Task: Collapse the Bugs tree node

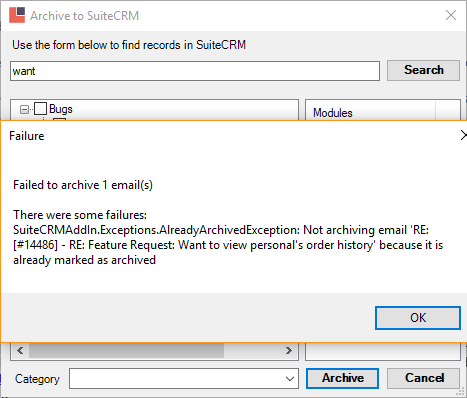Action: coord(24,109)
